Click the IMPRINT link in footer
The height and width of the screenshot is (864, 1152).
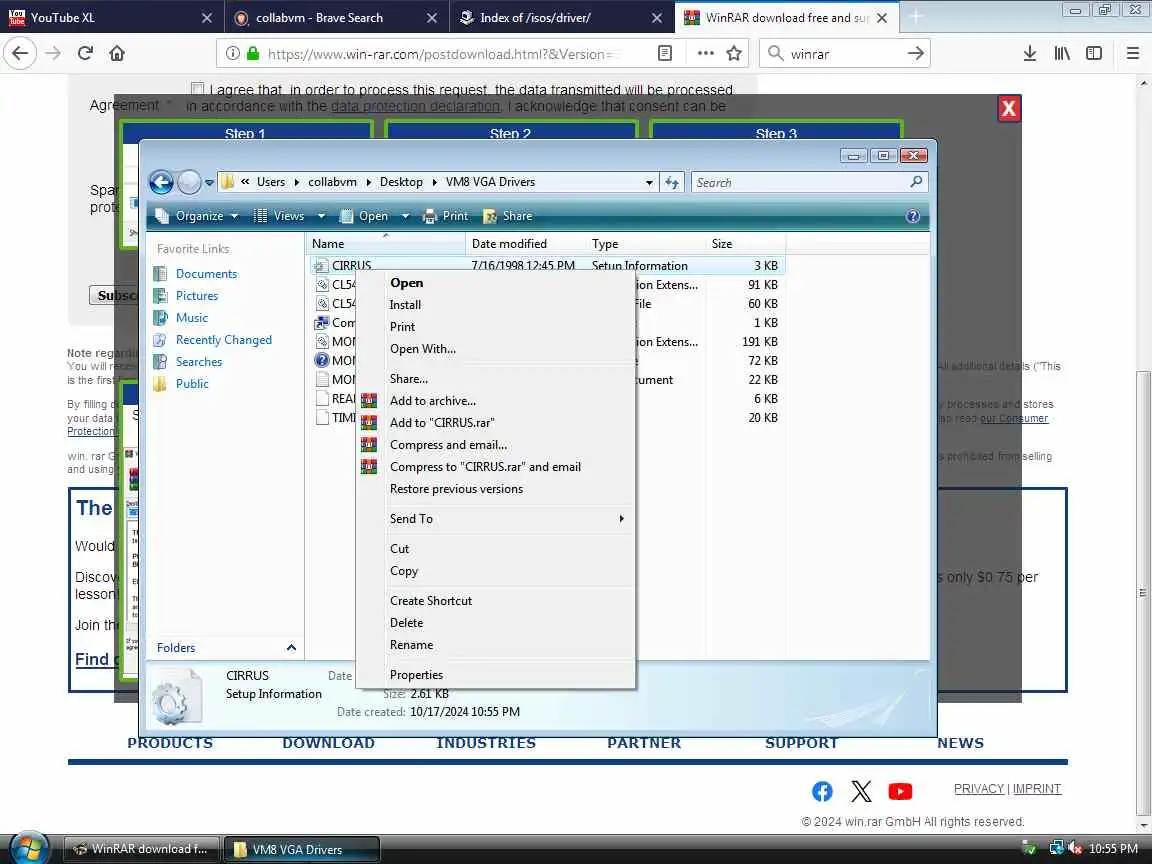(x=1037, y=788)
